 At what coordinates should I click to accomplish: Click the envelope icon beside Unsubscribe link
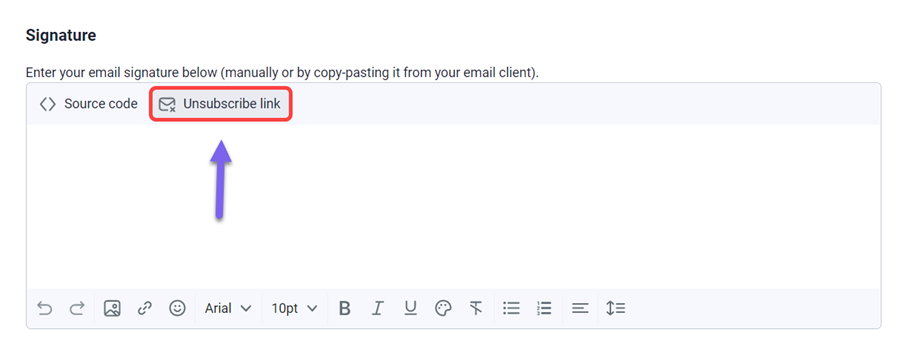(167, 104)
